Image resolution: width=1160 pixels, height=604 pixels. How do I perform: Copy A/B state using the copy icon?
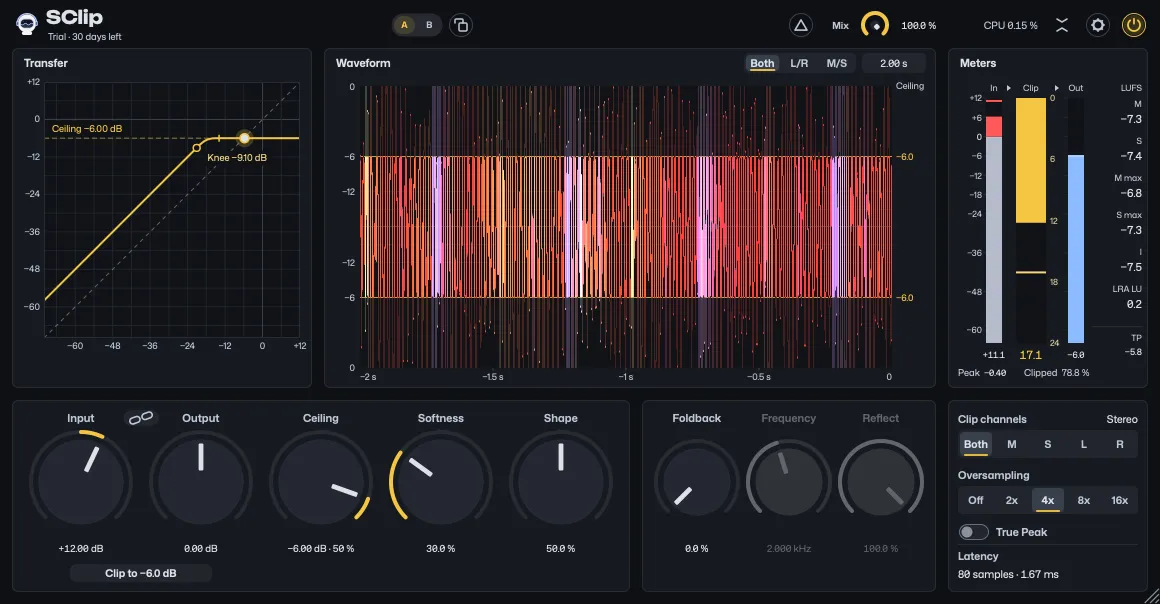pos(461,25)
